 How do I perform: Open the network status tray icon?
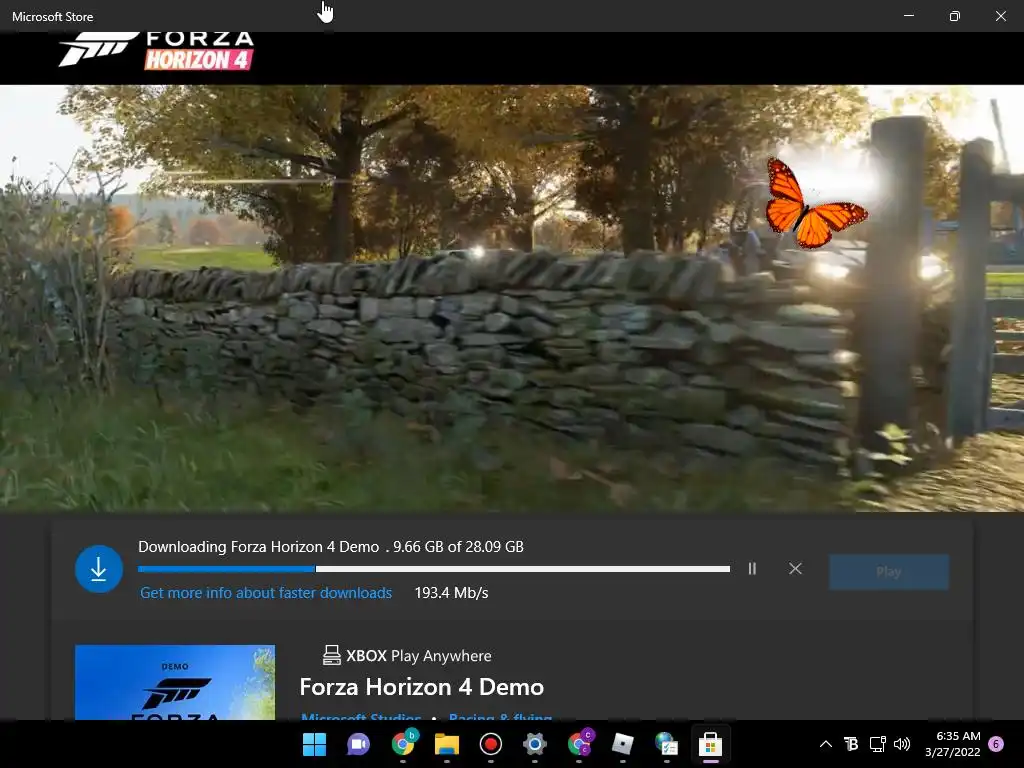877,744
